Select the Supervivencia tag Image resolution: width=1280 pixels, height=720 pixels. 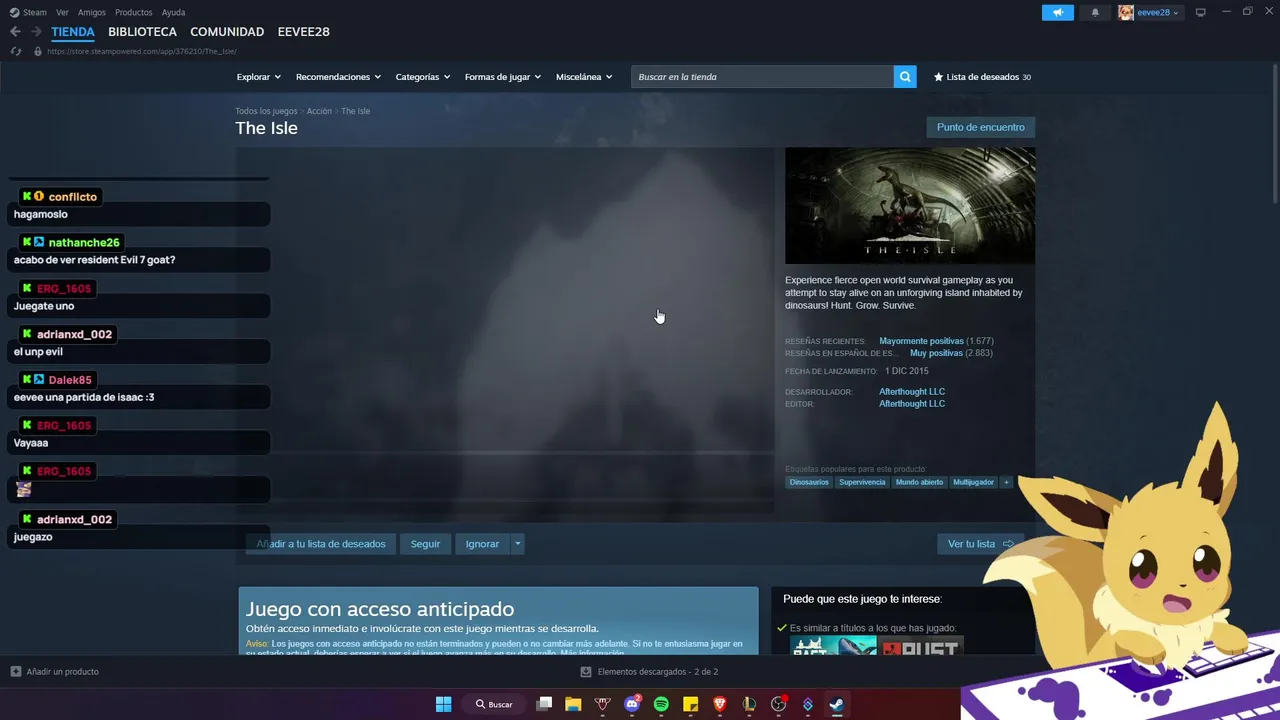pyautogui.click(x=862, y=482)
